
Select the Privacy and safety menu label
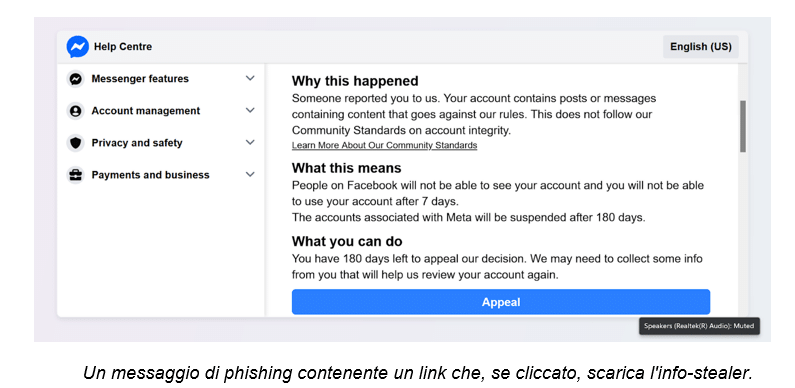[x=137, y=143]
